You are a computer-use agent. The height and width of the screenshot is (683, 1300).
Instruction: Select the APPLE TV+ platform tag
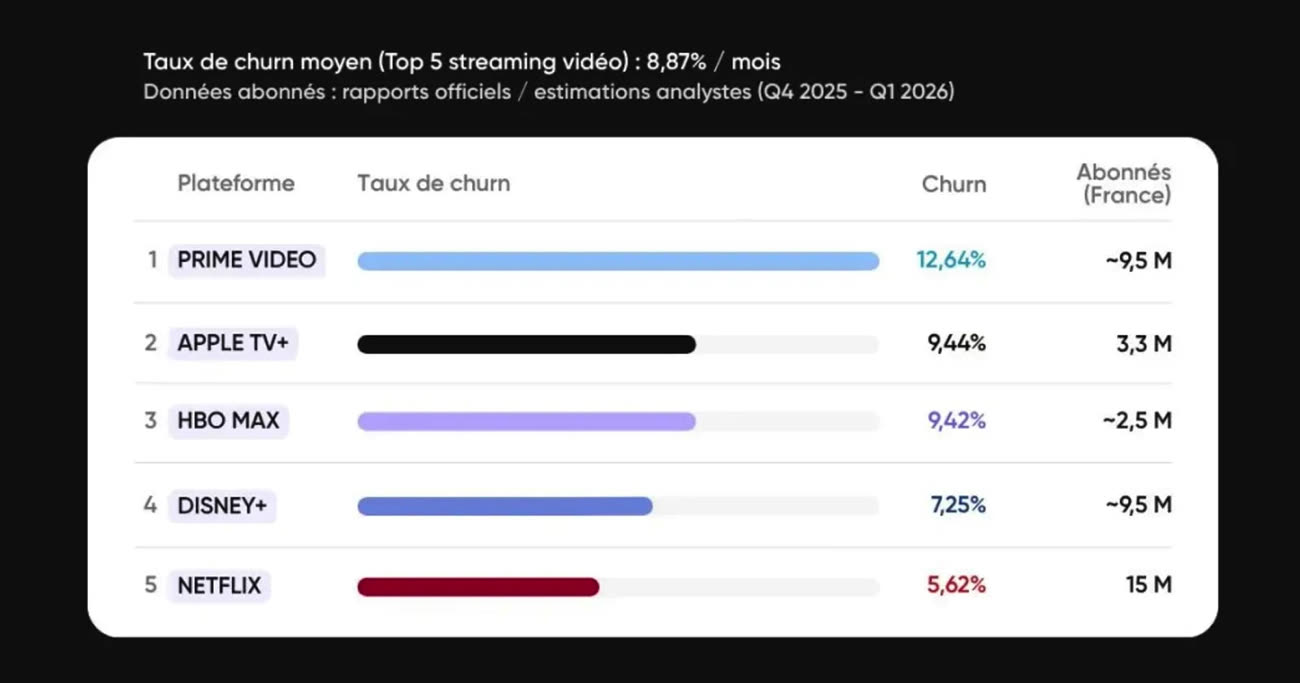(x=233, y=343)
